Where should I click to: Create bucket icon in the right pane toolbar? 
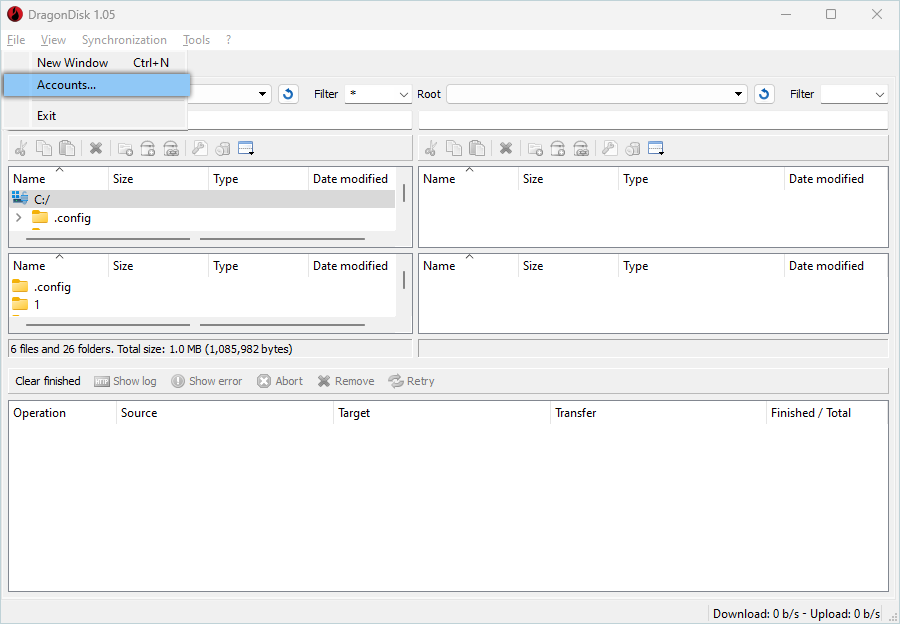pos(557,149)
